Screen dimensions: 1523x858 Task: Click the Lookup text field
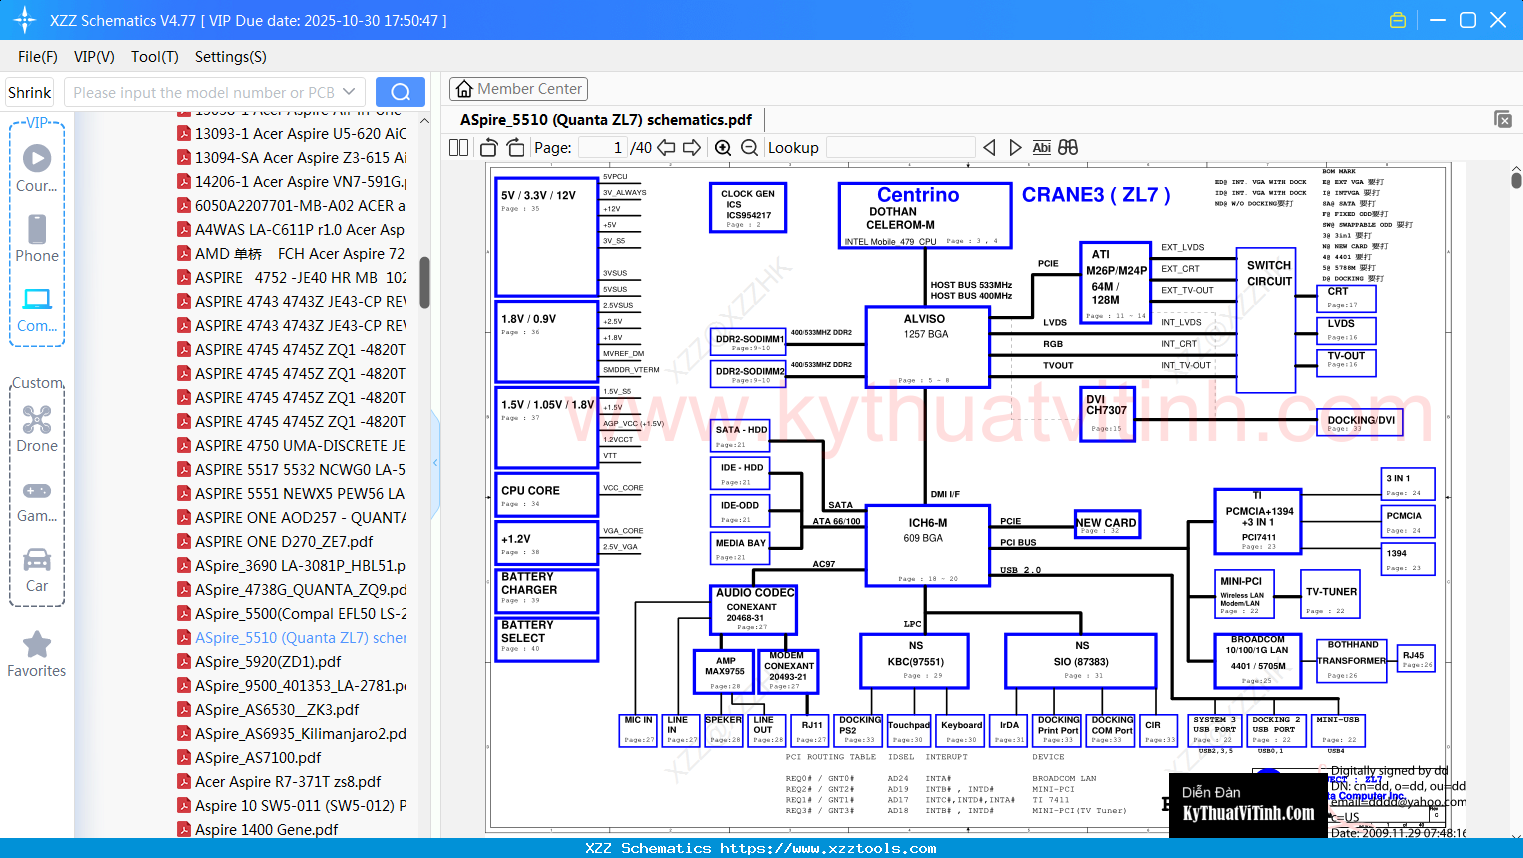coord(900,148)
